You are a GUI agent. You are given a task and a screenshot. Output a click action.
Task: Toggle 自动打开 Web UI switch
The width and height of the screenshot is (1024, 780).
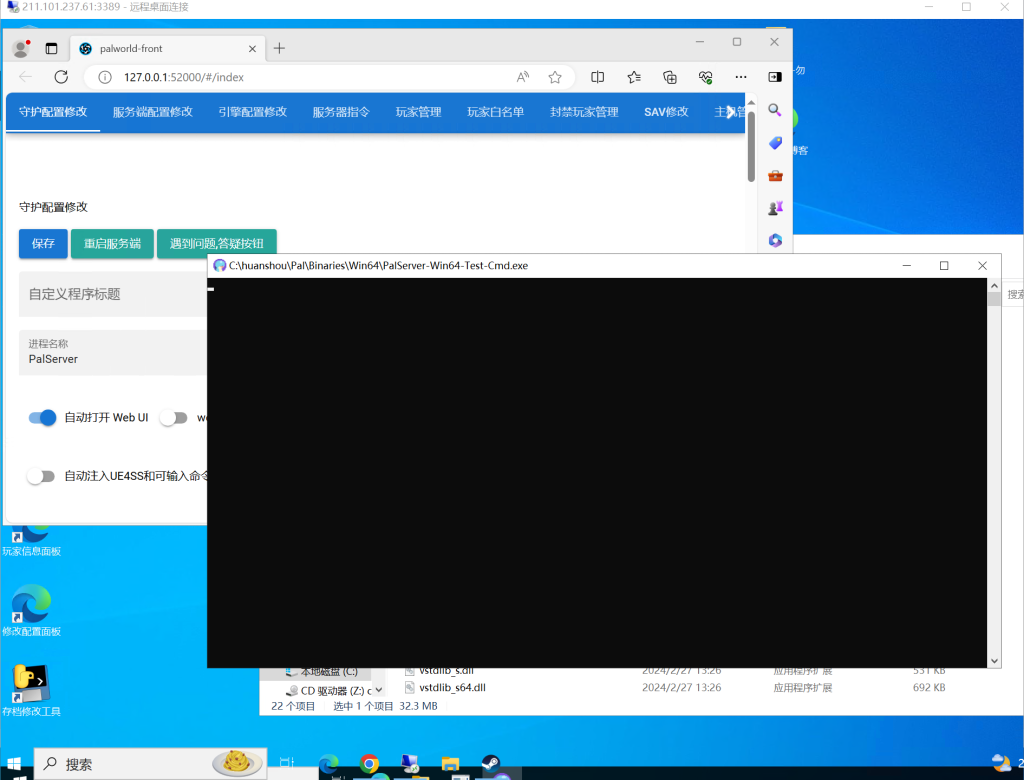[42, 417]
